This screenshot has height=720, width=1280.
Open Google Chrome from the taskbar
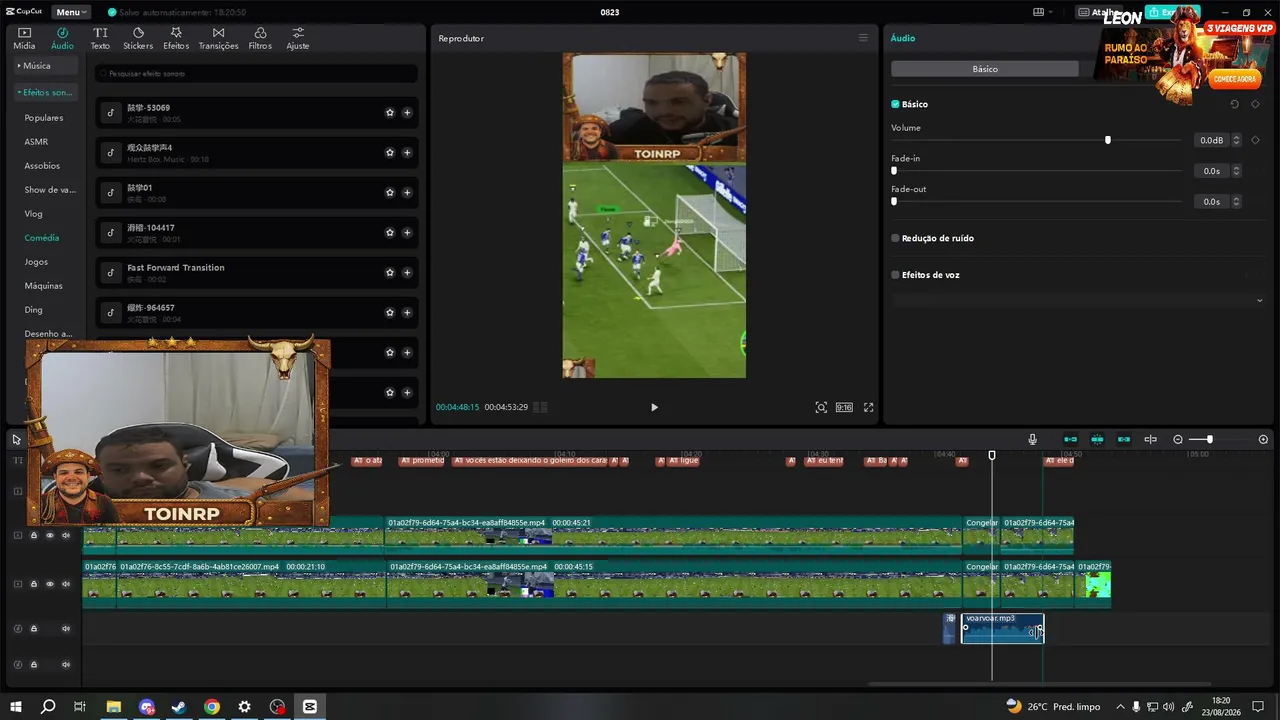click(x=212, y=706)
